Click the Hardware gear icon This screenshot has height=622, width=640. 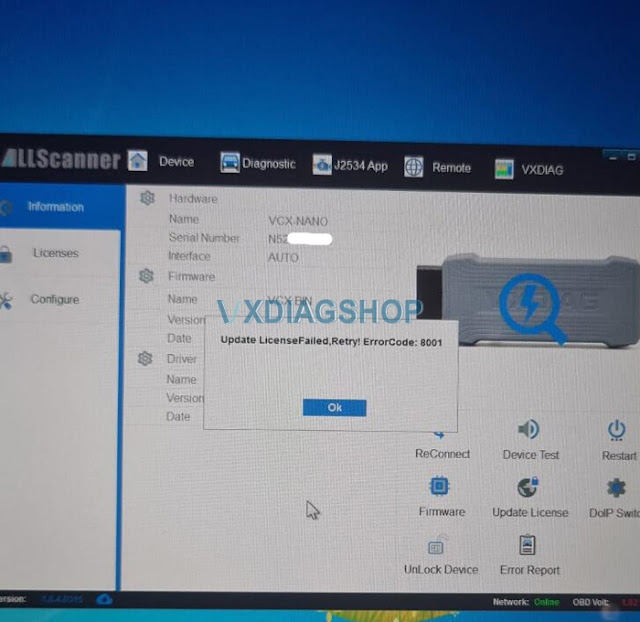tap(147, 198)
